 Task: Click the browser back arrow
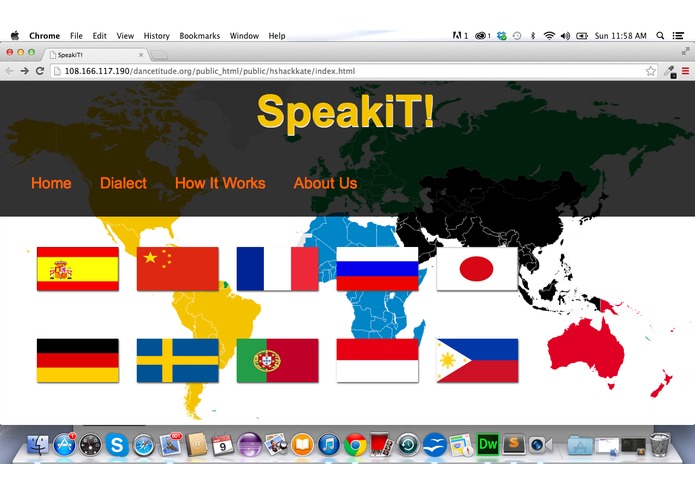(9, 71)
